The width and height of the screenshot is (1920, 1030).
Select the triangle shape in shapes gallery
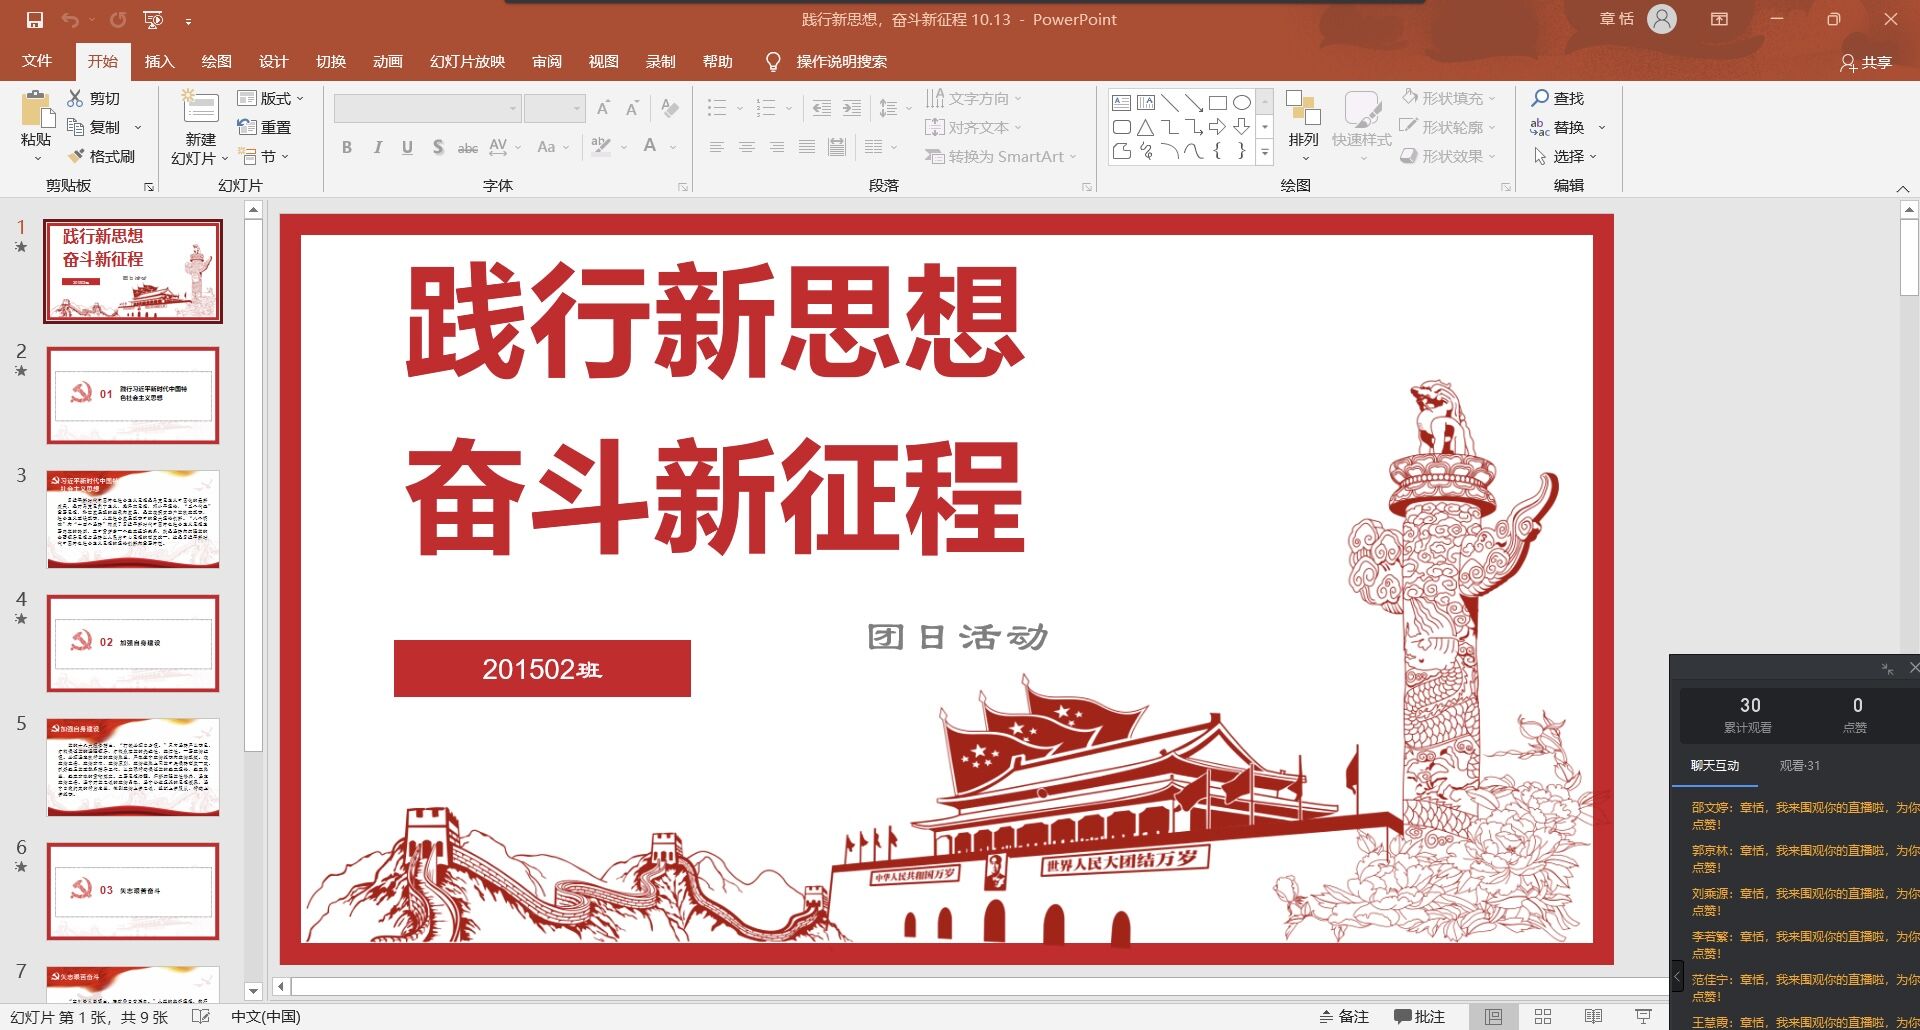pyautogui.click(x=1145, y=127)
